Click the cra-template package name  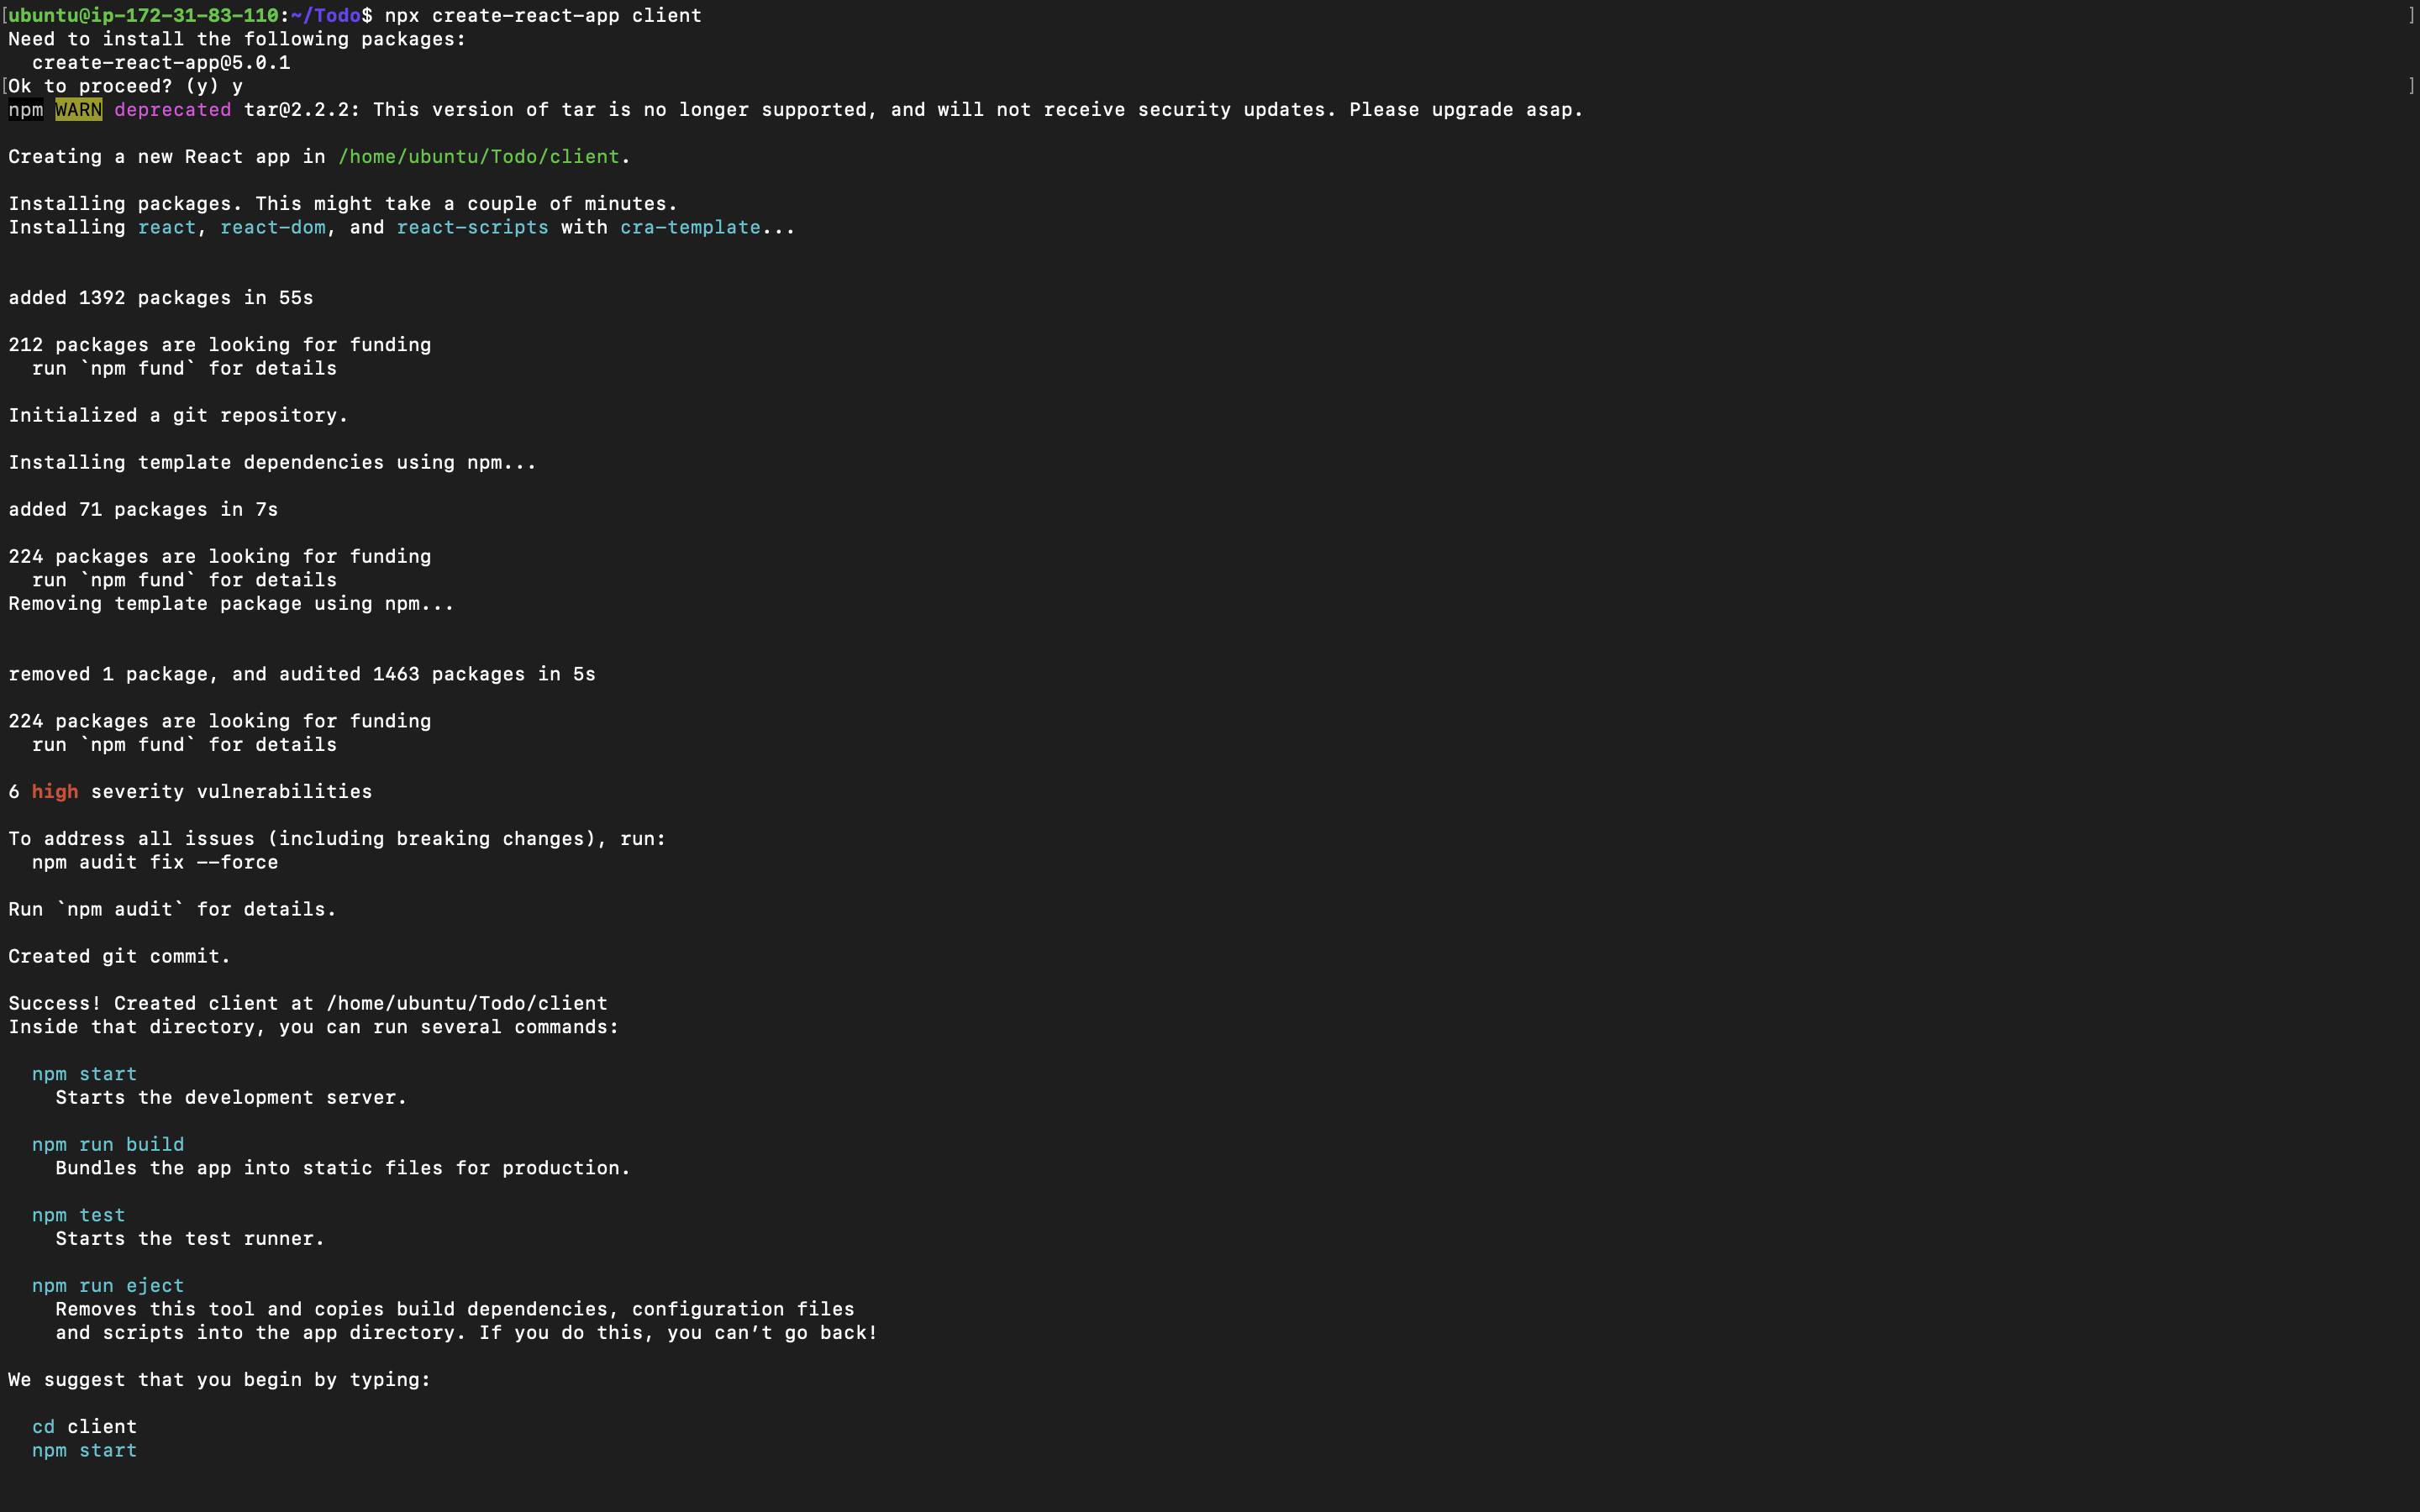(692, 227)
